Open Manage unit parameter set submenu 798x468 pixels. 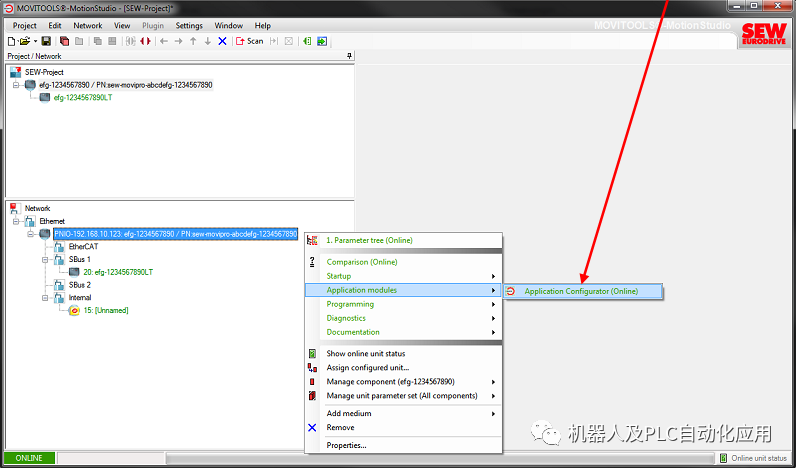point(403,396)
